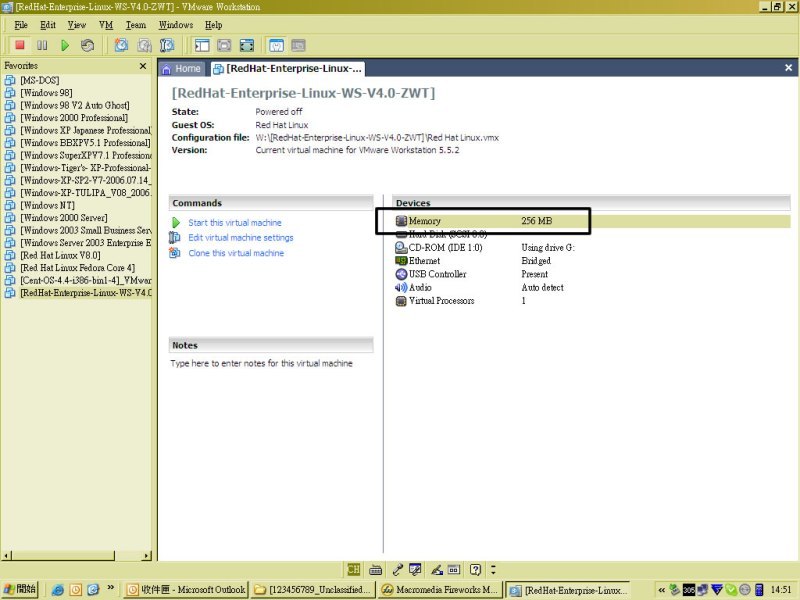This screenshot has height=600, width=800.
Task: Expand hidden Quick Launch icons chevron
Action: 110,588
